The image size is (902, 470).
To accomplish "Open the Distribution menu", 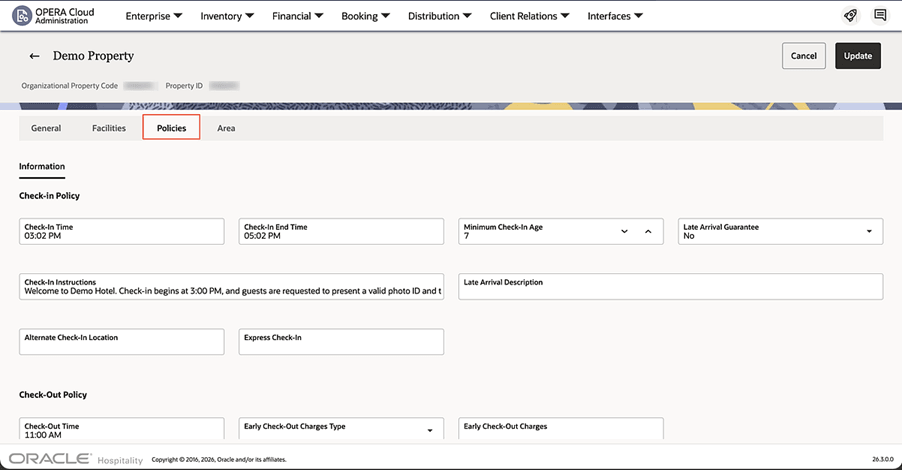I will pyautogui.click(x=439, y=16).
